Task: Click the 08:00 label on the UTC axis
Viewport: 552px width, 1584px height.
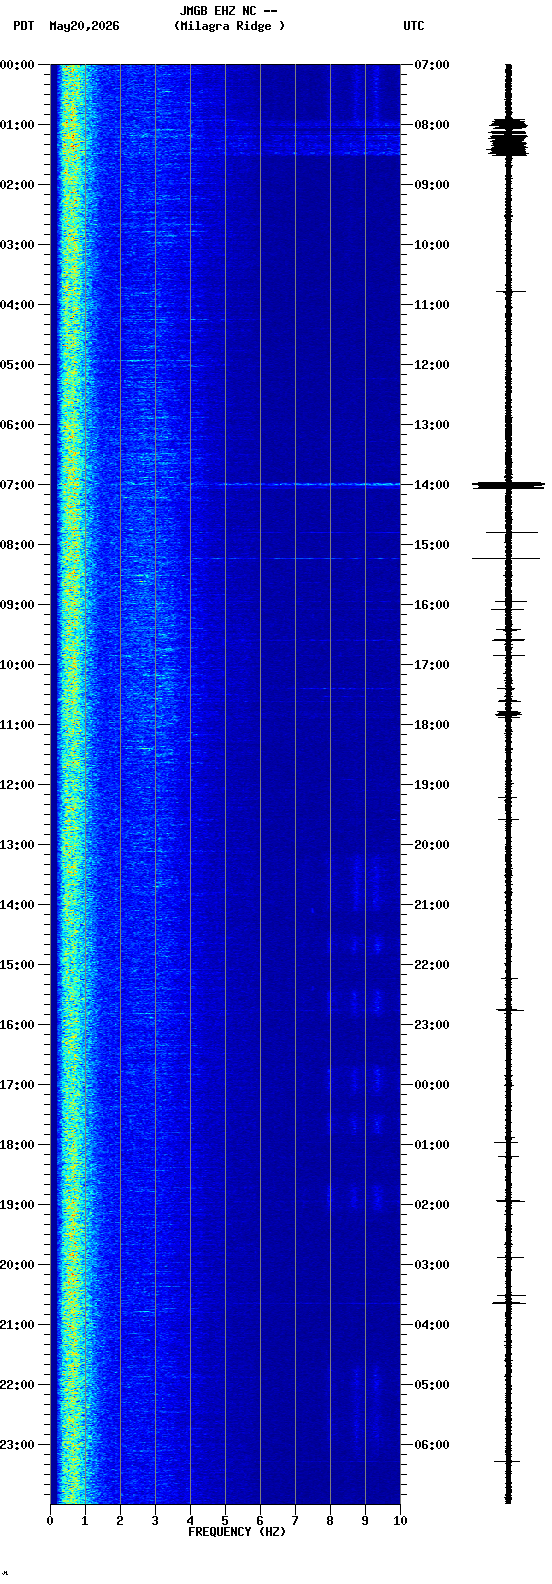Action: tap(432, 125)
